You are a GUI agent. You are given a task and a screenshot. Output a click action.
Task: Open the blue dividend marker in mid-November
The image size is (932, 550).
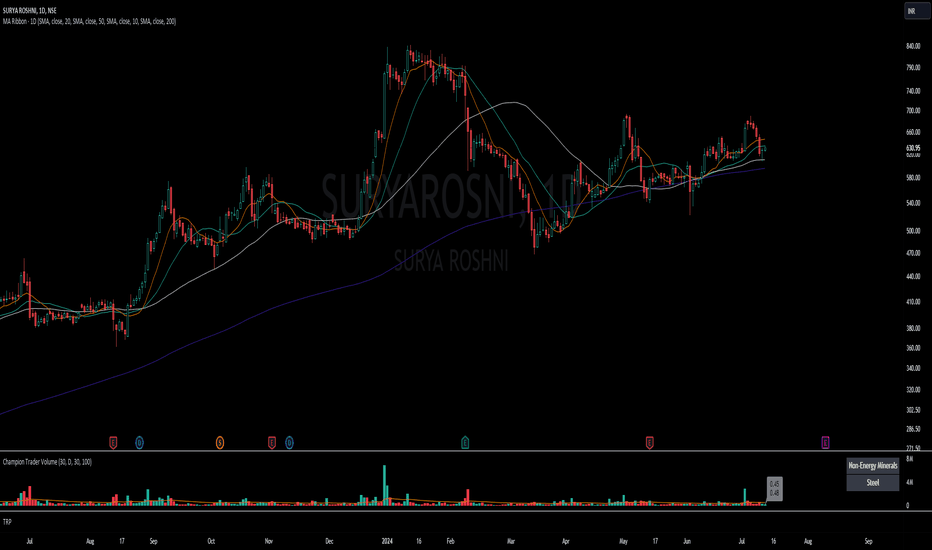pos(289,442)
